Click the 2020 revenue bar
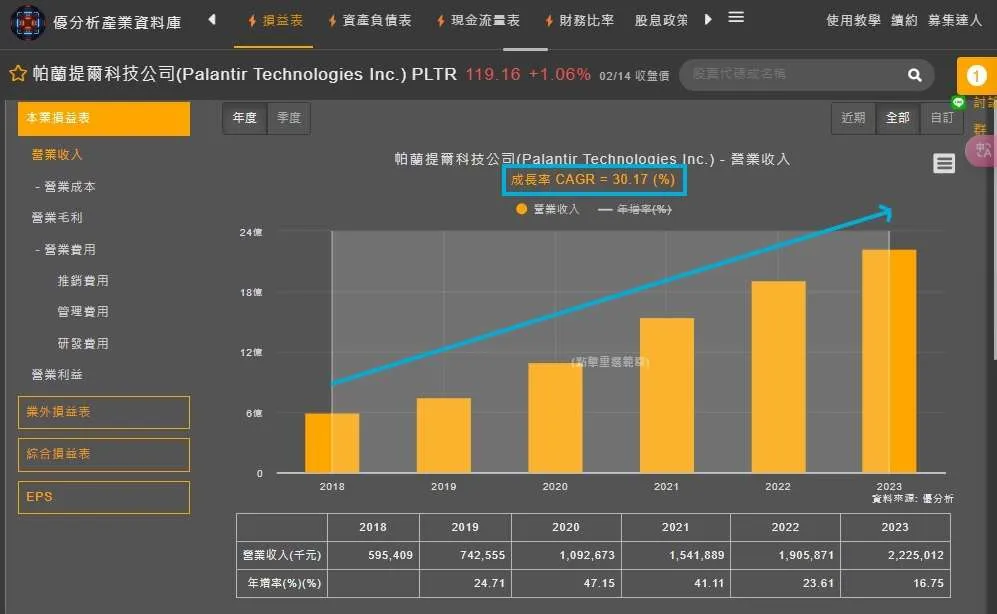Viewport: 997px width, 614px height. [555, 418]
